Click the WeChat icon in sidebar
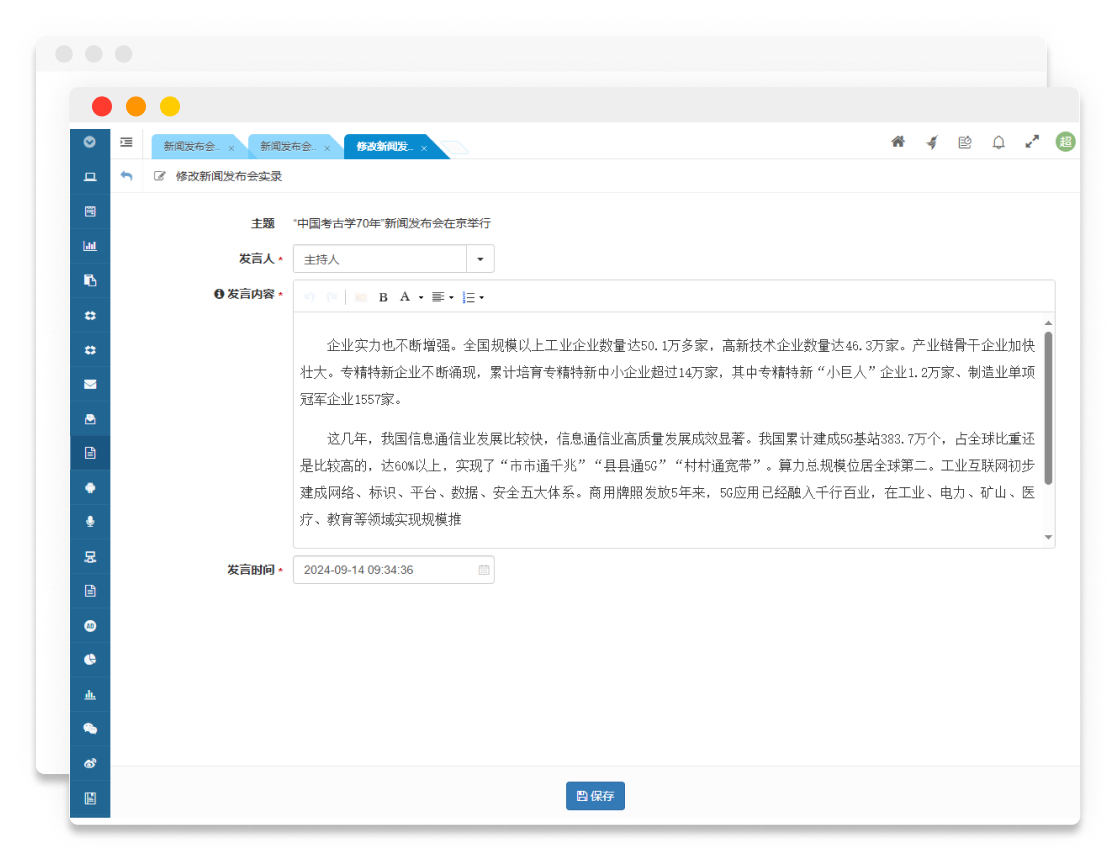 pos(90,729)
